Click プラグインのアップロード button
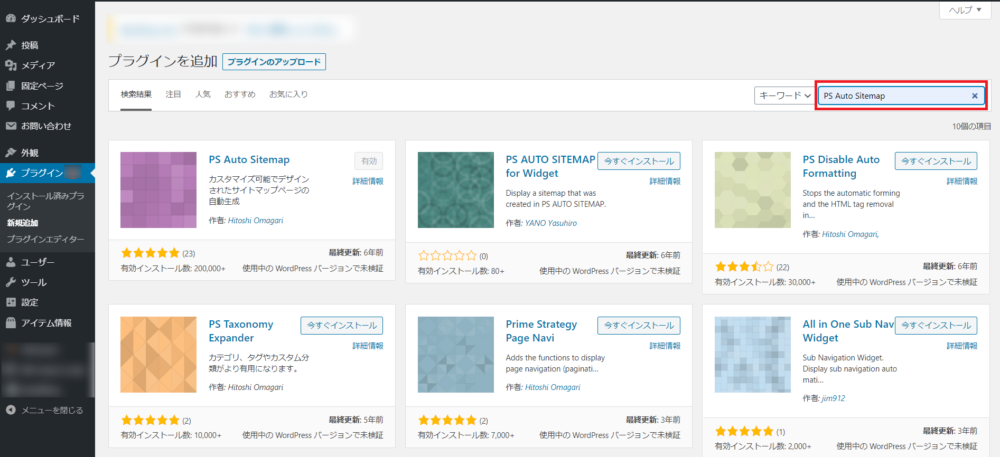Viewport: 1000px width, 457px height. (x=274, y=62)
